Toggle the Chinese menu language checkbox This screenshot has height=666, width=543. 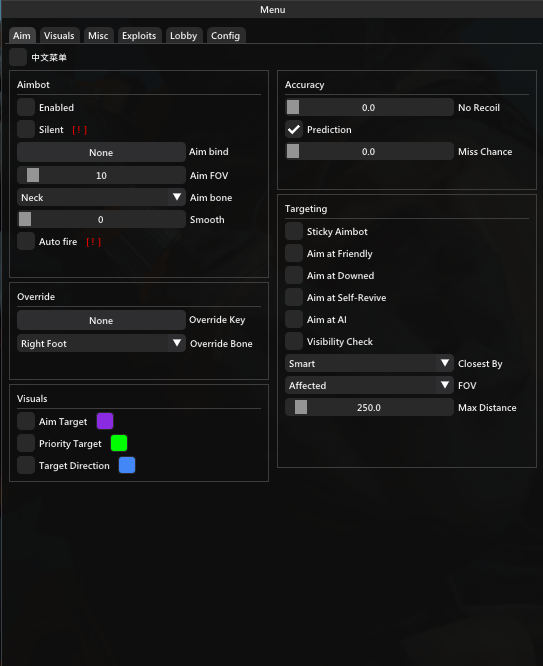pyautogui.click(x=18, y=57)
